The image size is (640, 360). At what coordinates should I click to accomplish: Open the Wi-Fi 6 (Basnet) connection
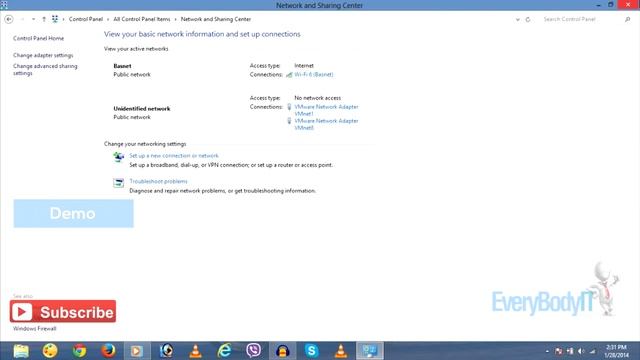coord(313,74)
